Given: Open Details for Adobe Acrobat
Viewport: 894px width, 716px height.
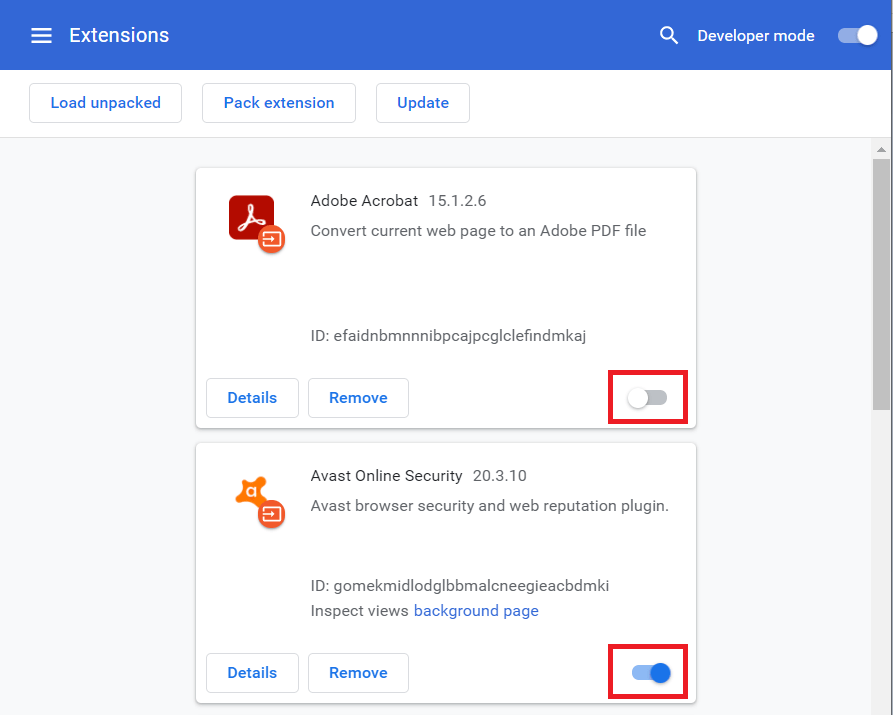Looking at the screenshot, I should (252, 398).
